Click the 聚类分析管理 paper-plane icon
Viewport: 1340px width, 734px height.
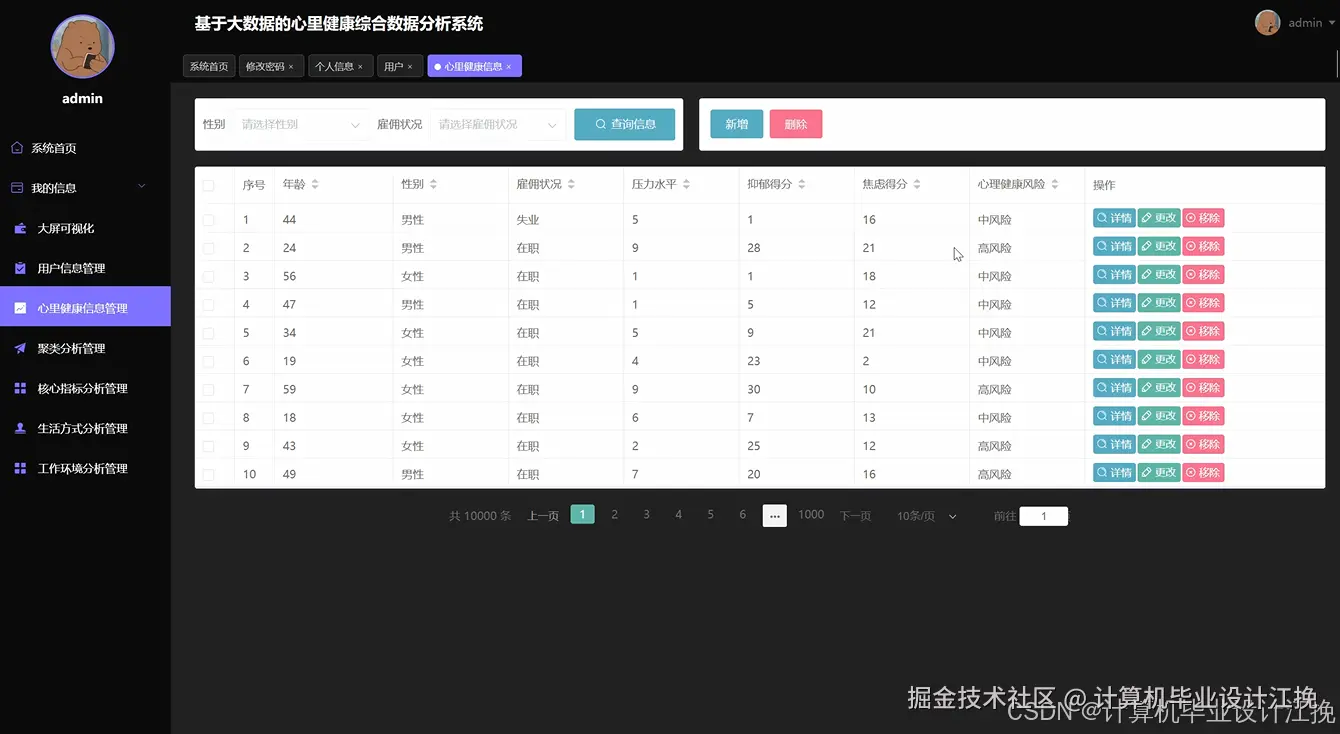pyautogui.click(x=20, y=348)
